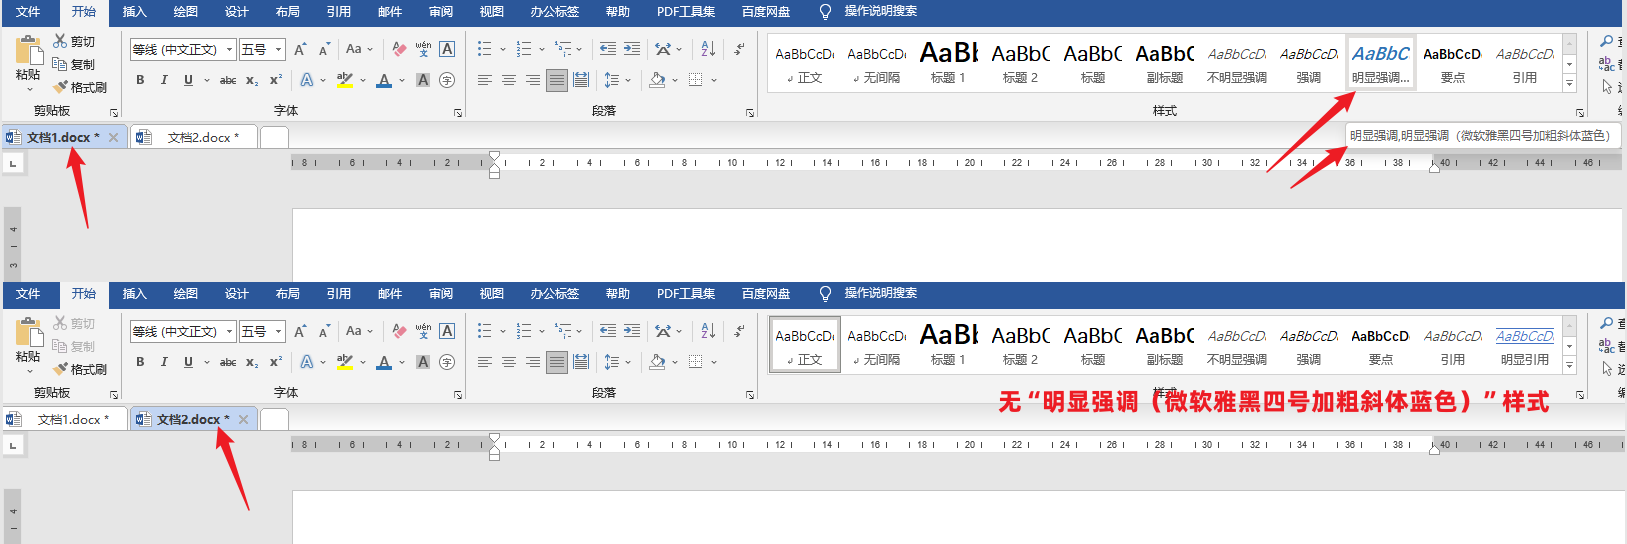Click the Paste icon in upper window

(29, 50)
